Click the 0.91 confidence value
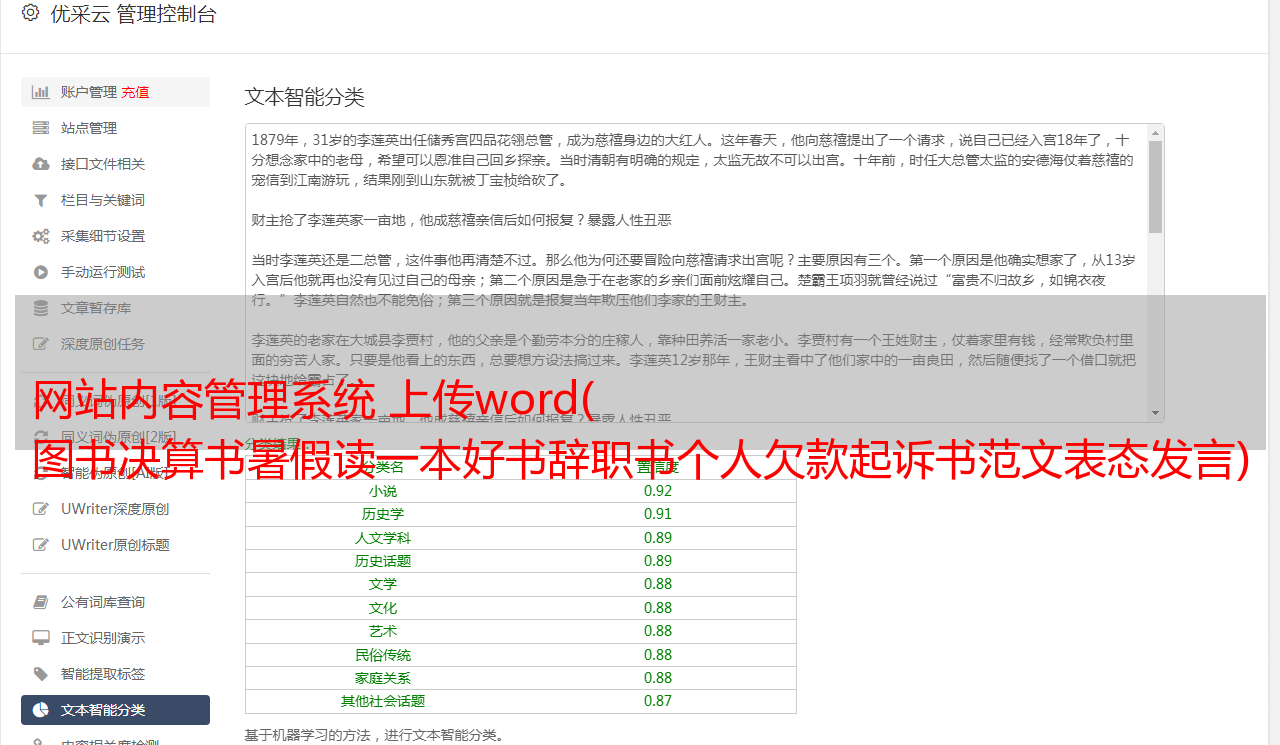The height and width of the screenshot is (745, 1280). point(658,514)
